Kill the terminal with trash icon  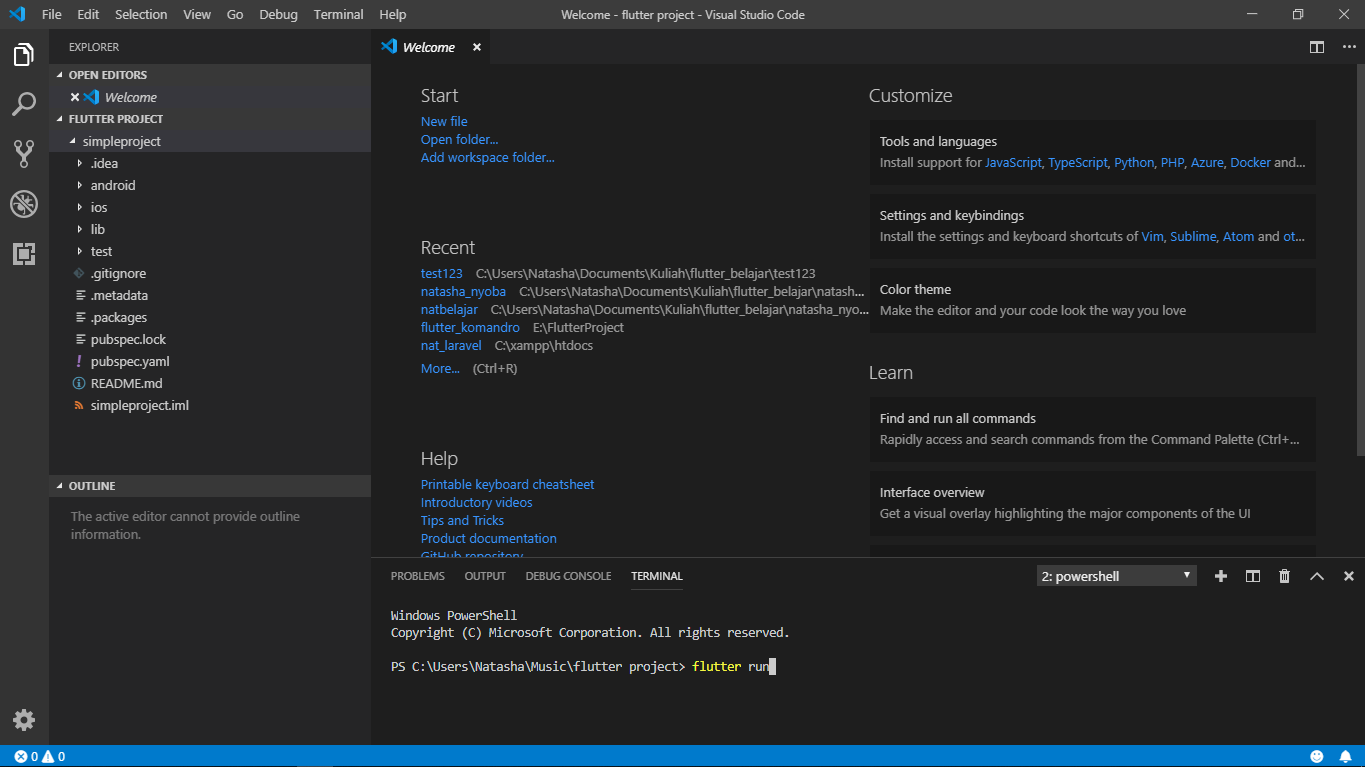coord(1285,576)
